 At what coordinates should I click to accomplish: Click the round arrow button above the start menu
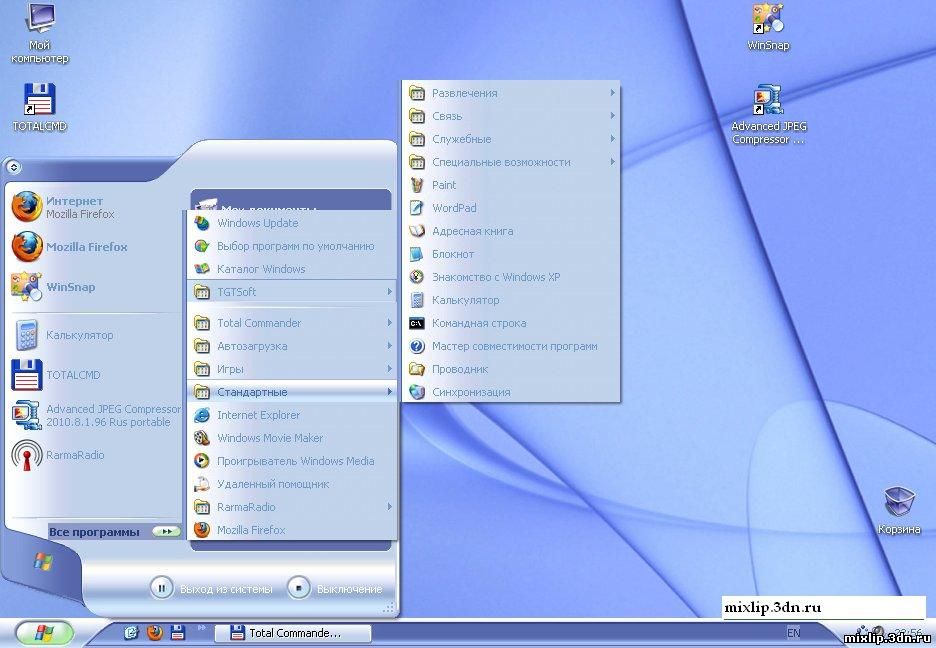tap(14, 168)
